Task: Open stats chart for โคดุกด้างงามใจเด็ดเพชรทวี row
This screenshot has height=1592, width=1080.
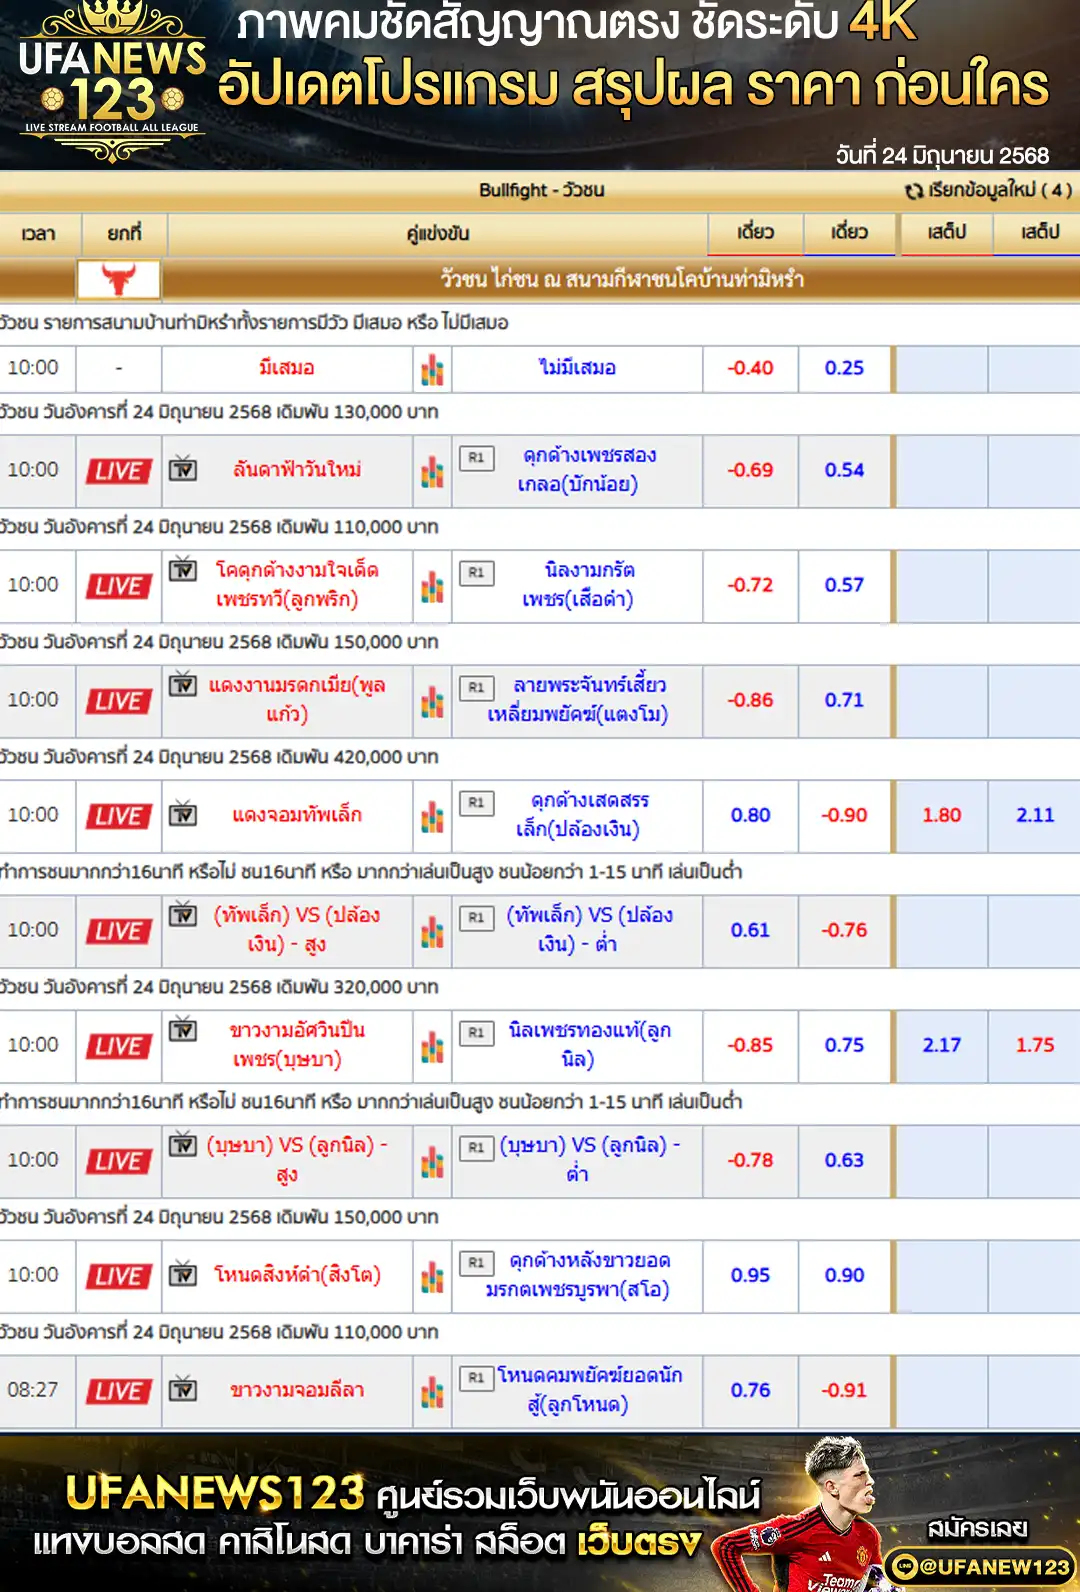Action: click(x=432, y=586)
